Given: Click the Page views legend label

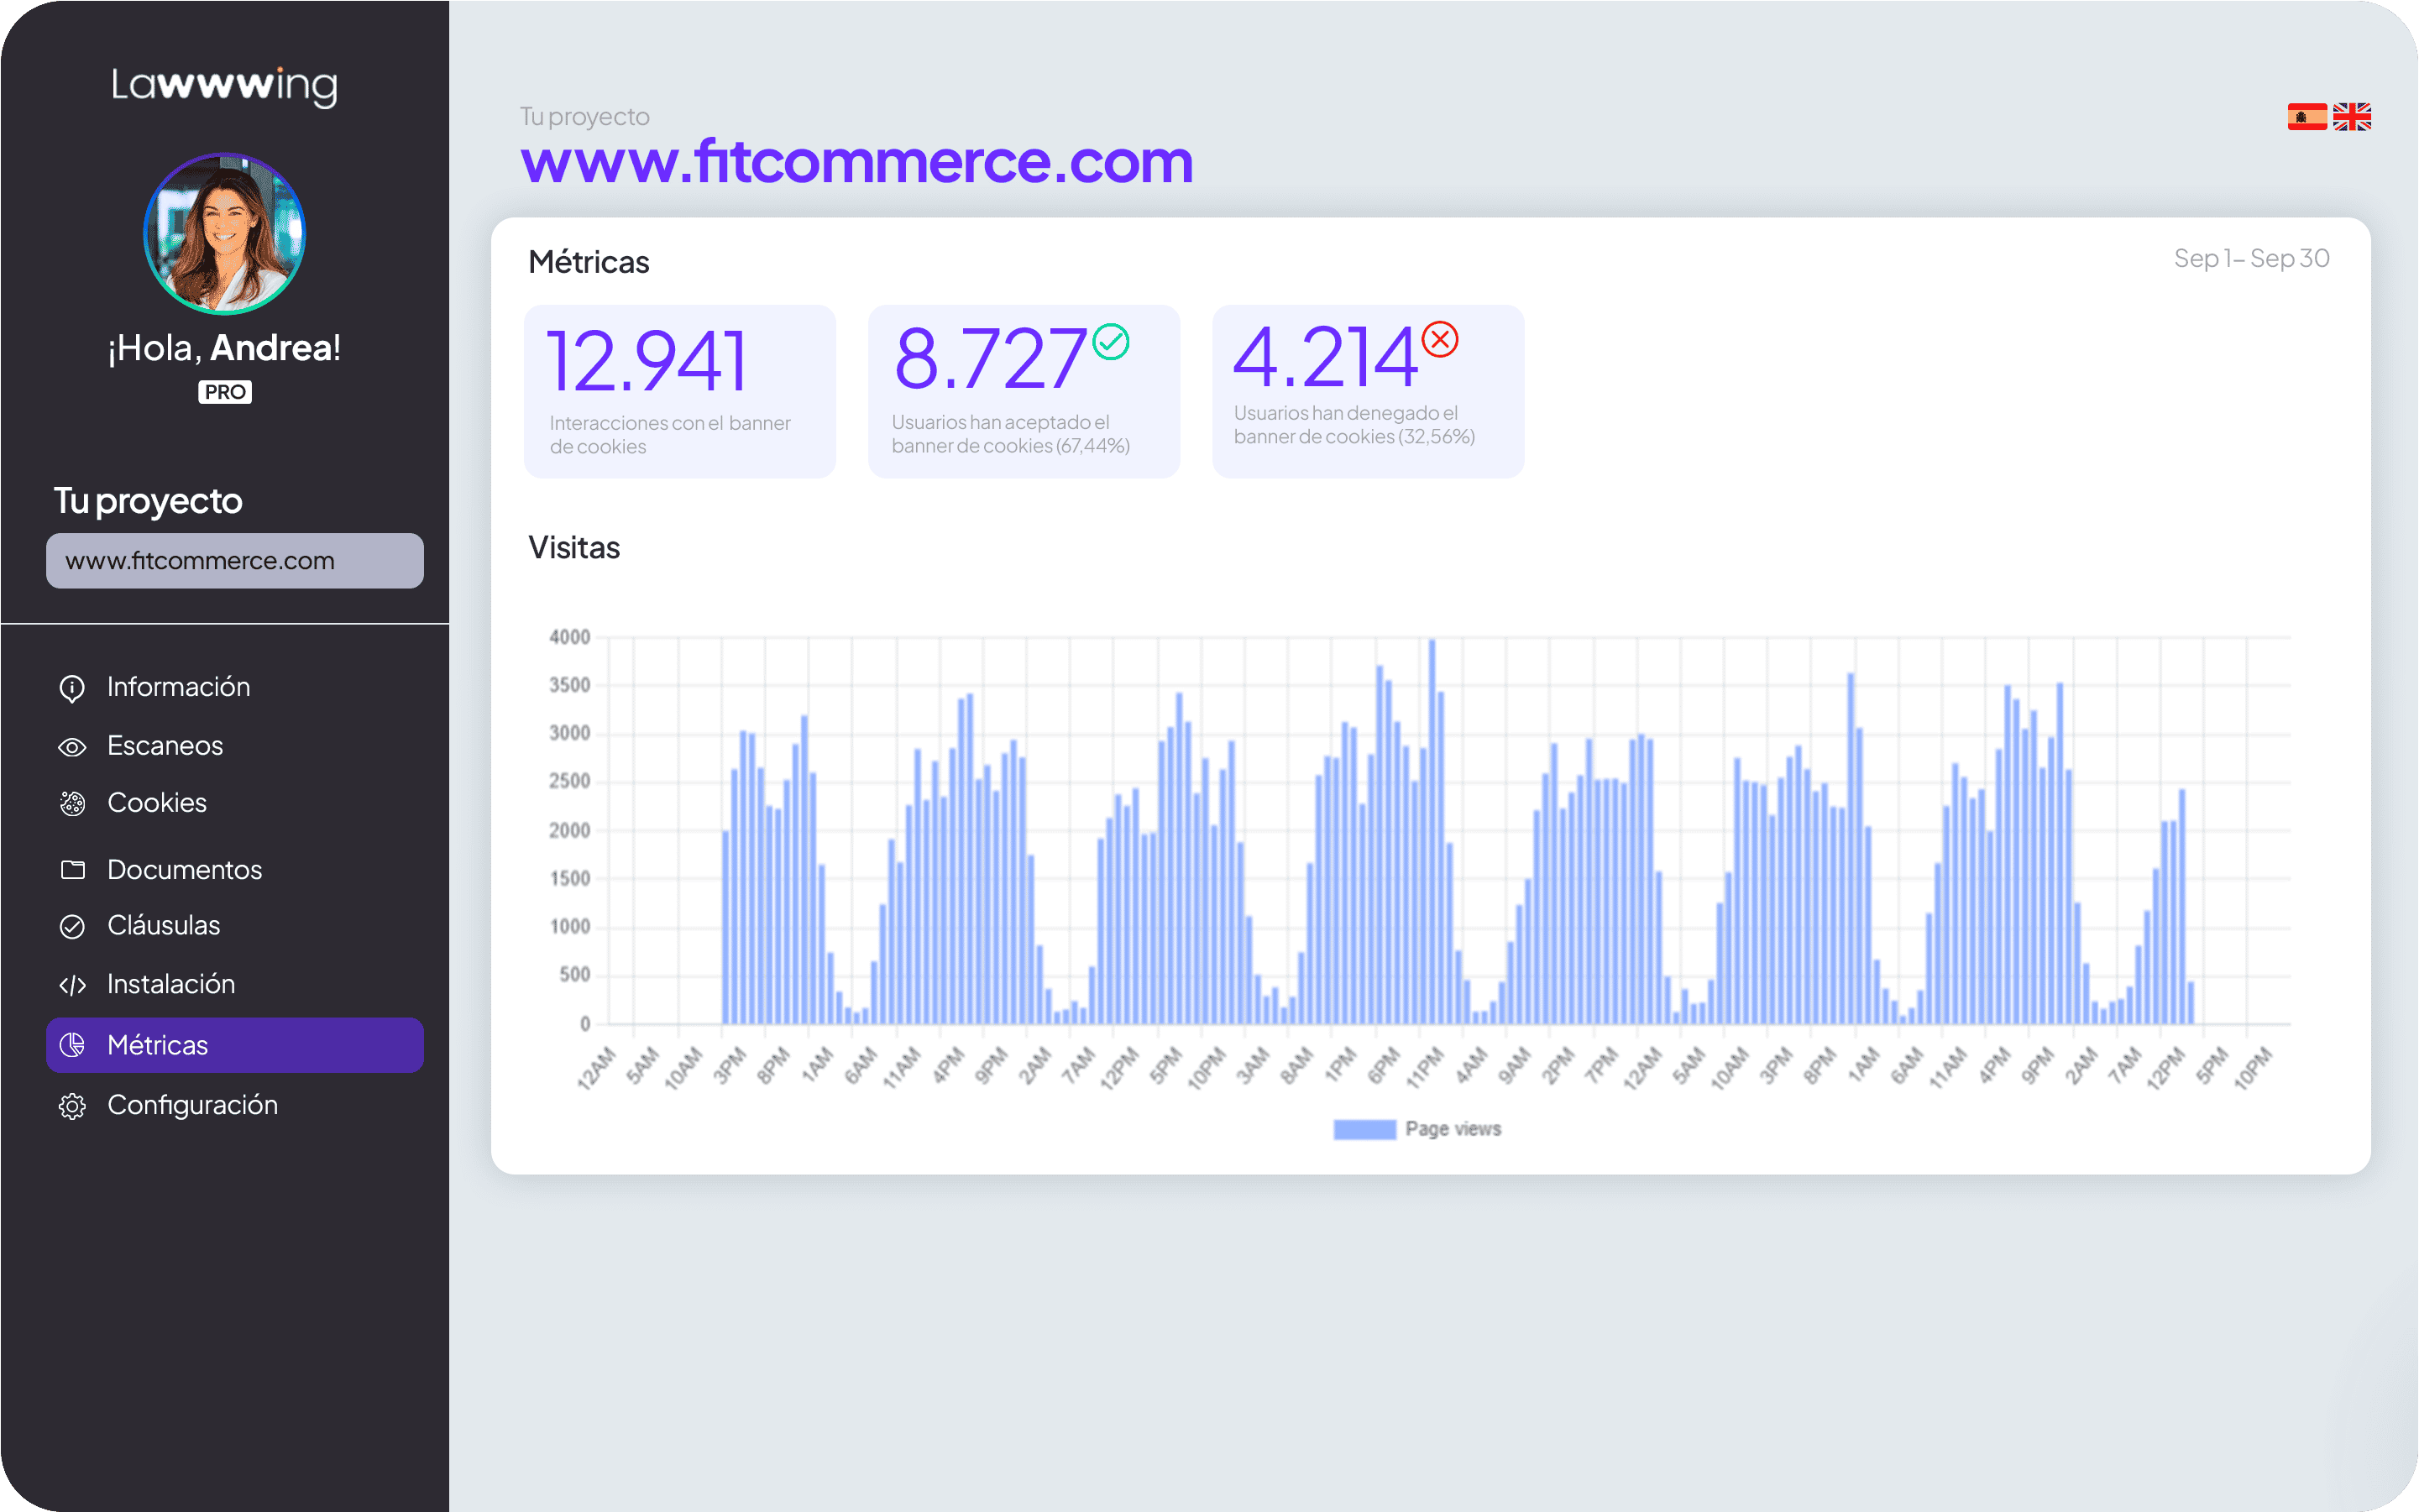Looking at the screenshot, I should pos(1453,1129).
